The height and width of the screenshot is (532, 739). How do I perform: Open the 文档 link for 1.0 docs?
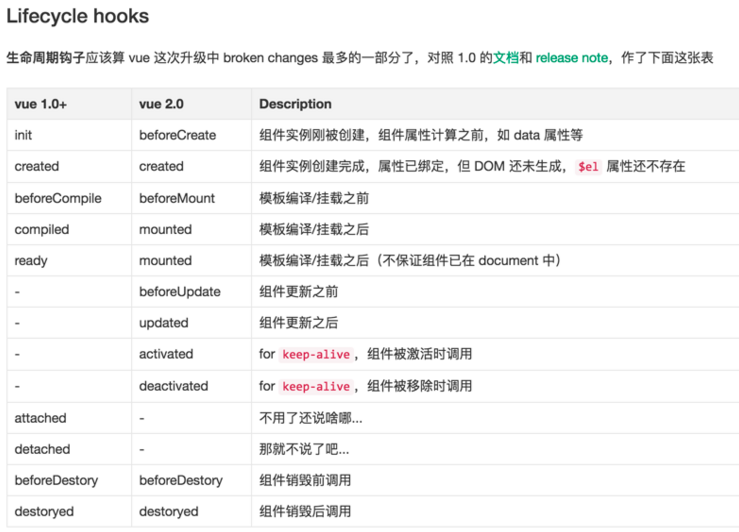[x=505, y=58]
